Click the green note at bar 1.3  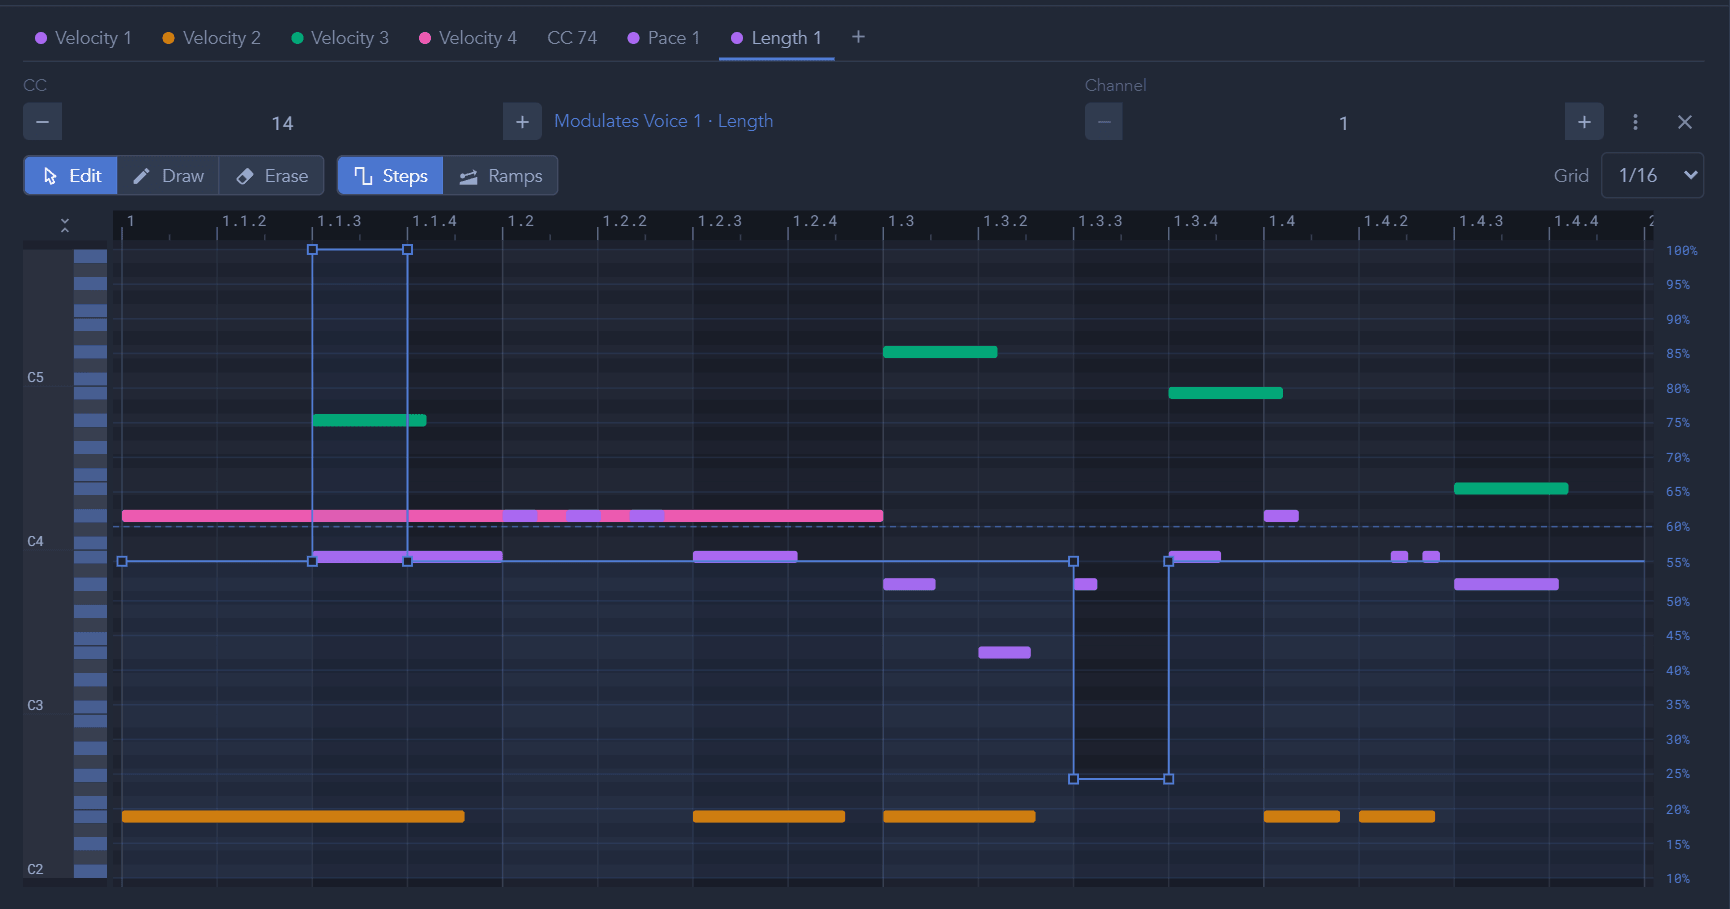pyautogui.click(x=940, y=352)
